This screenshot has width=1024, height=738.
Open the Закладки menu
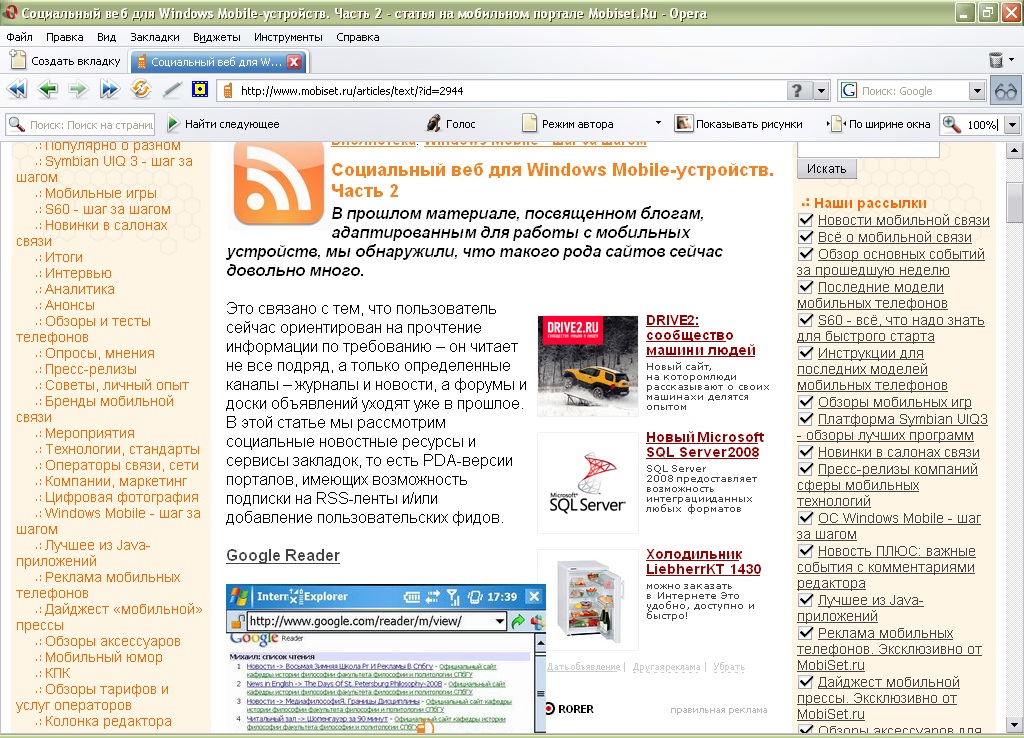154,37
